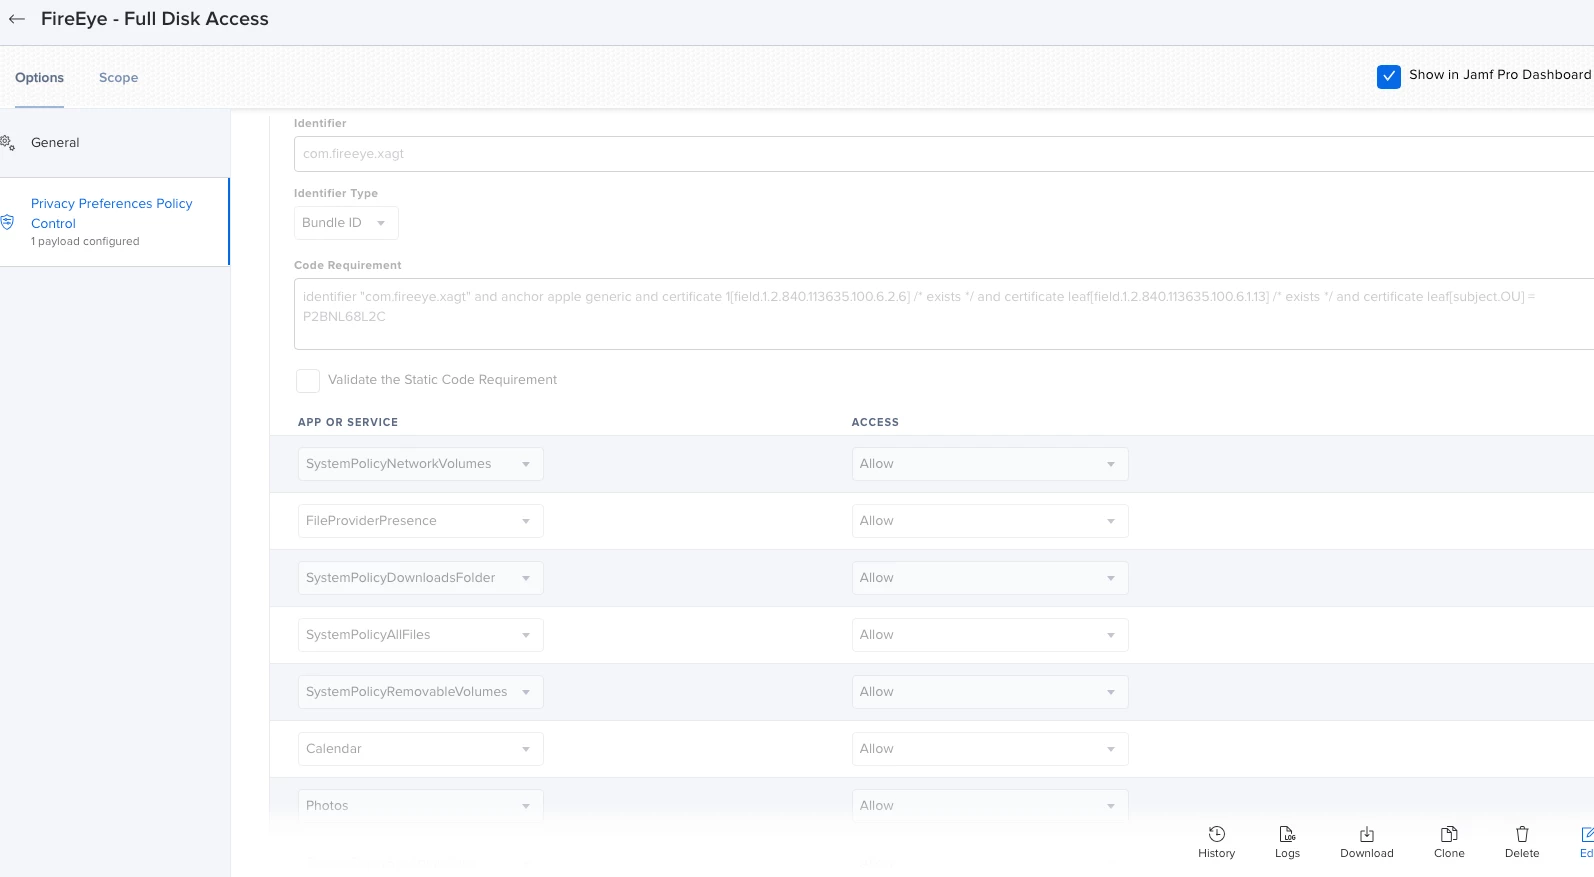Viewport: 1594px width, 877px height.
Task: Open Access dropdown for FileProviderPresence
Action: [x=990, y=521]
